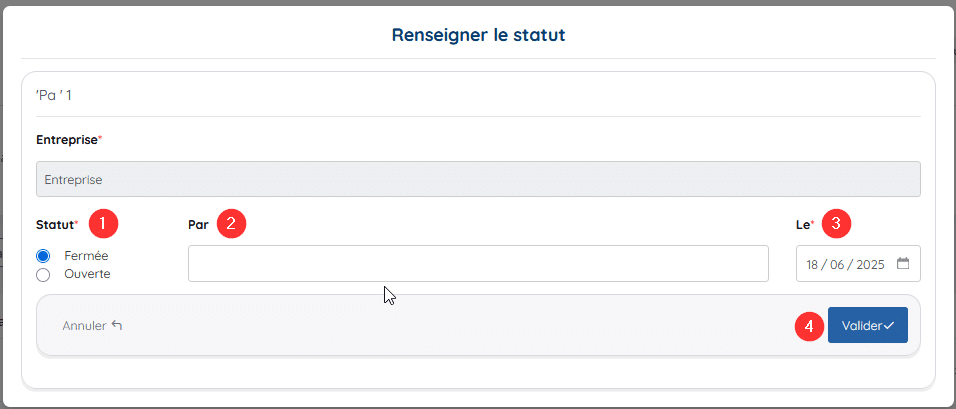Click the Renseigner le statut title
Image resolution: width=956 pixels, height=409 pixels.
tap(479, 35)
